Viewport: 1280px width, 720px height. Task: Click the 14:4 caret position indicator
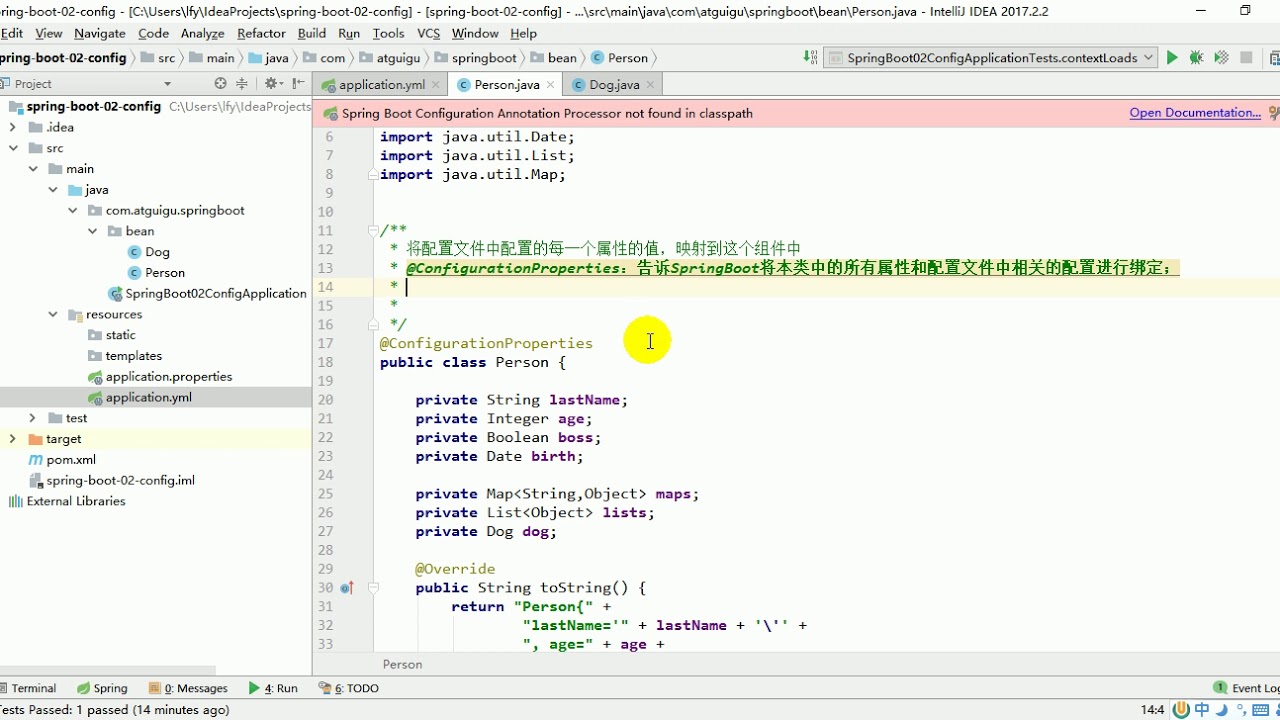[1152, 710]
